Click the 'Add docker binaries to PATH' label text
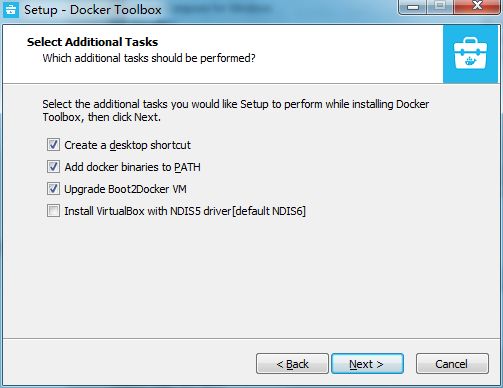 coord(132,167)
